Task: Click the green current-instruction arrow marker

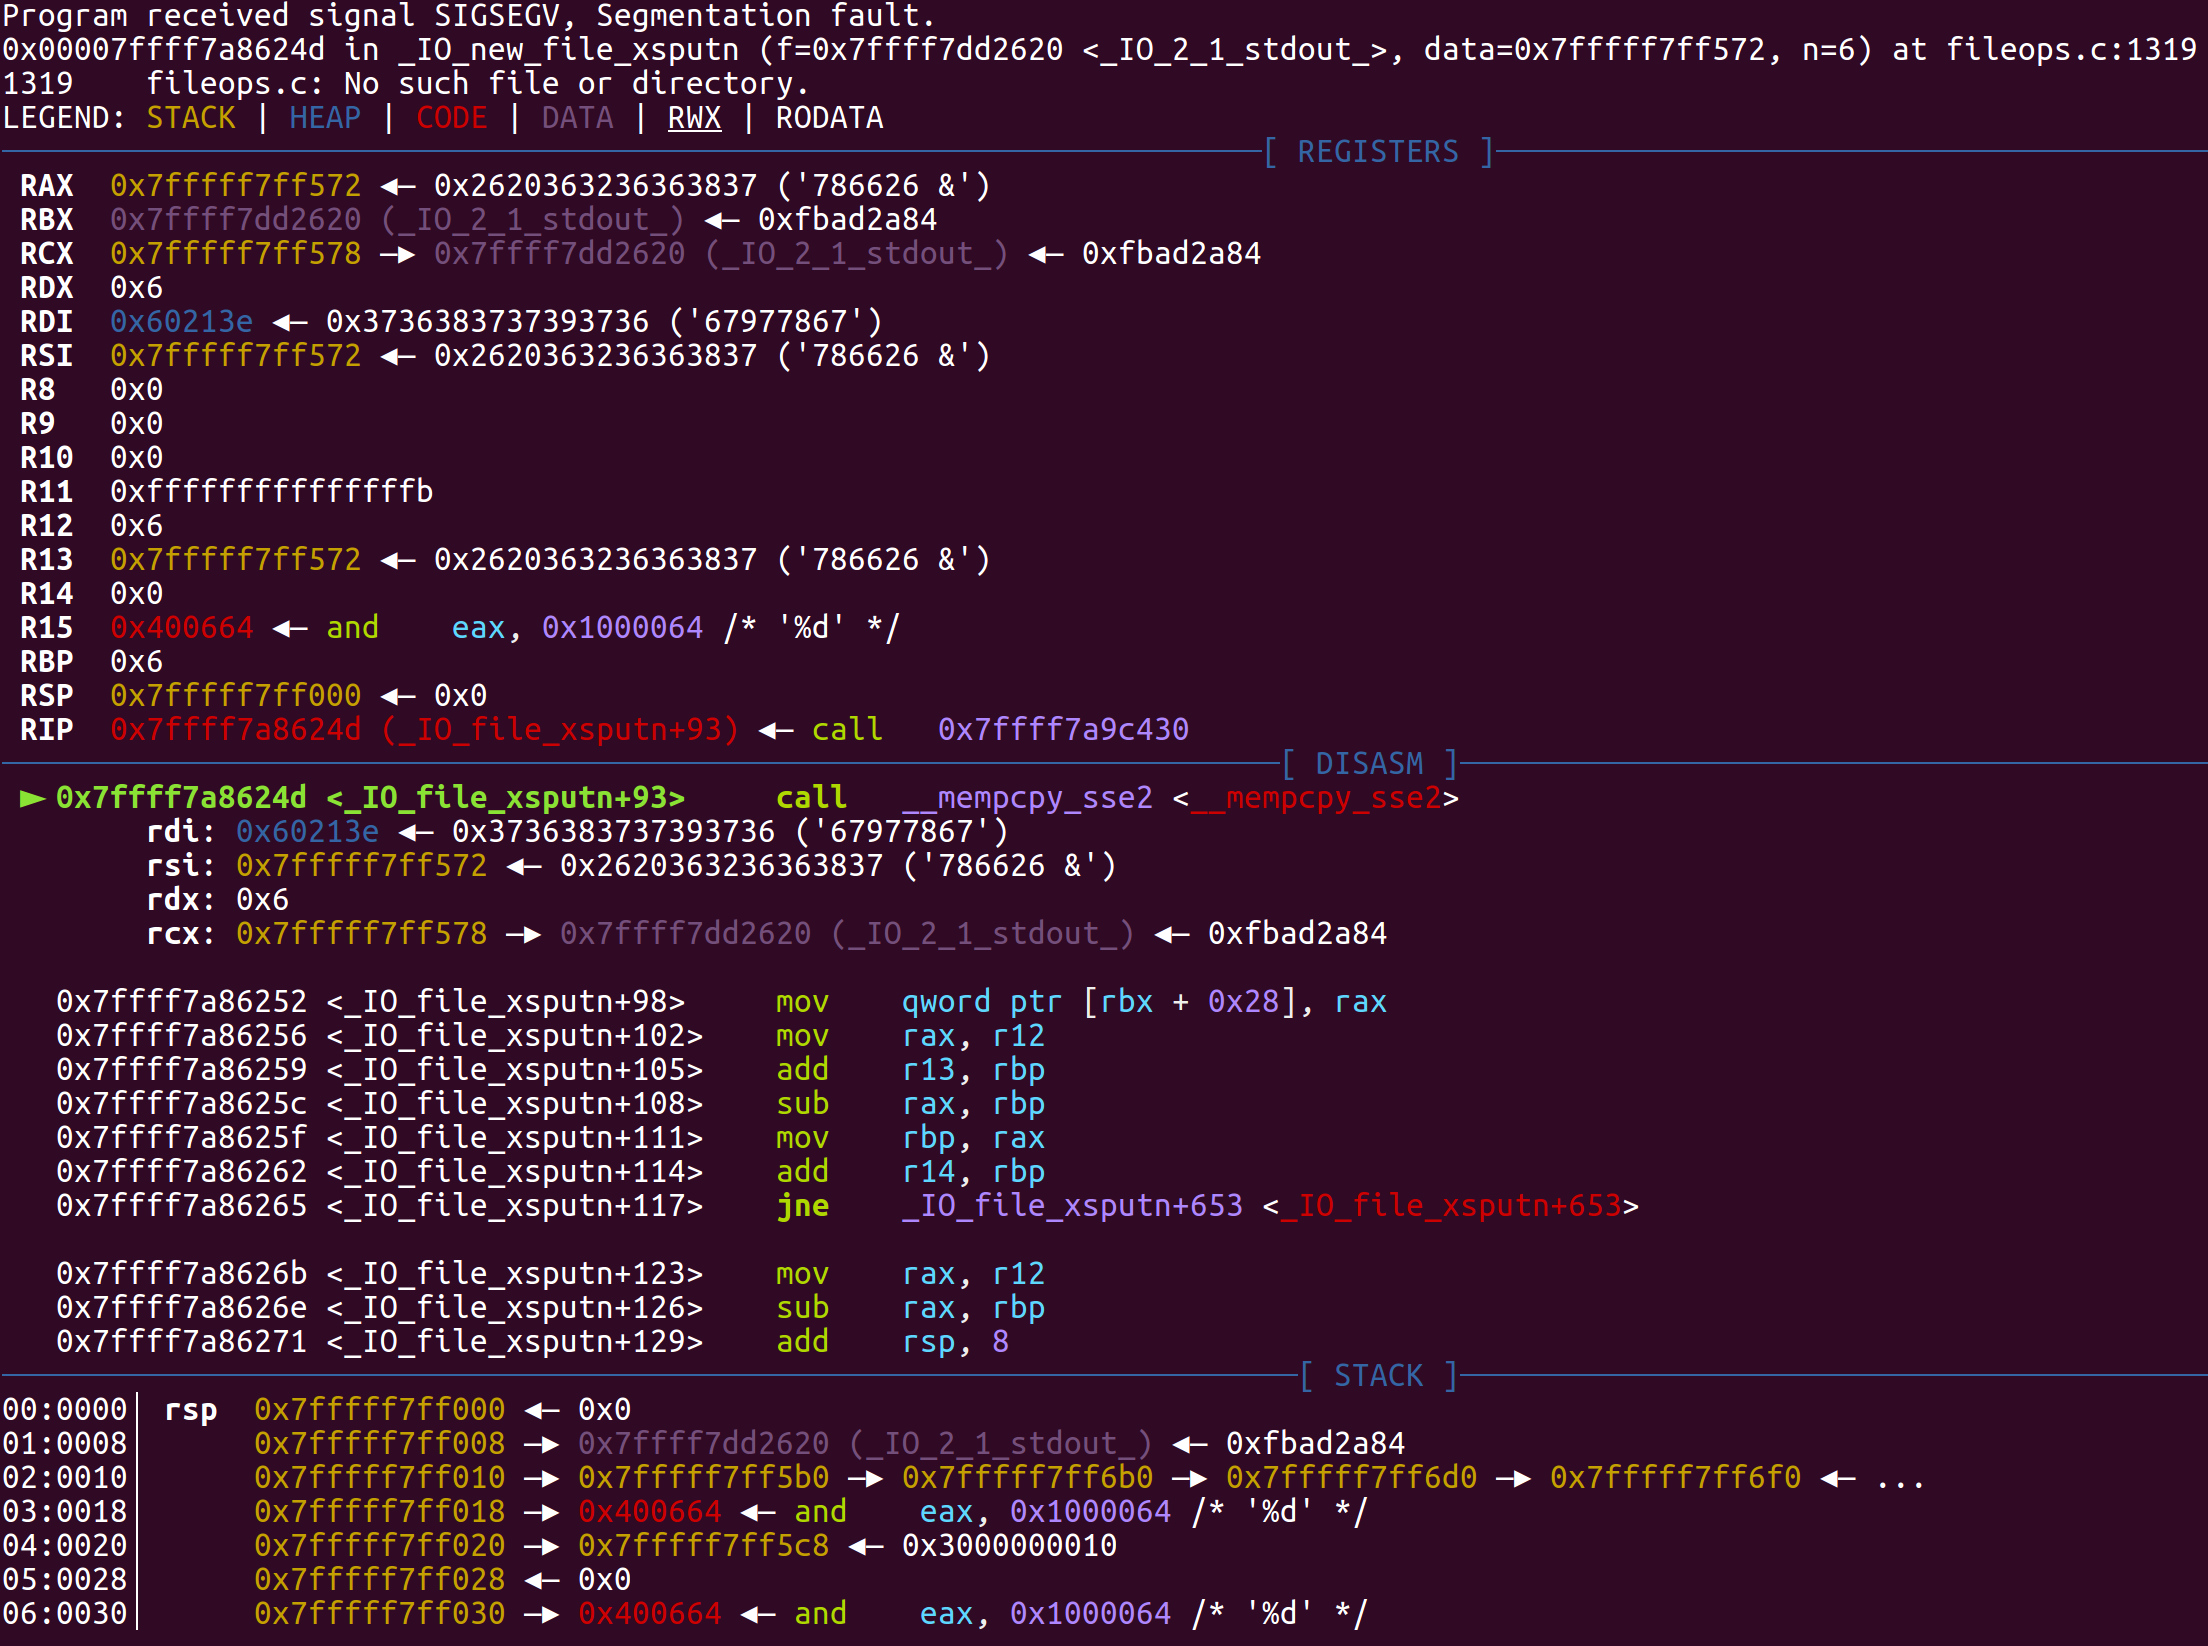Action: tap(32, 798)
